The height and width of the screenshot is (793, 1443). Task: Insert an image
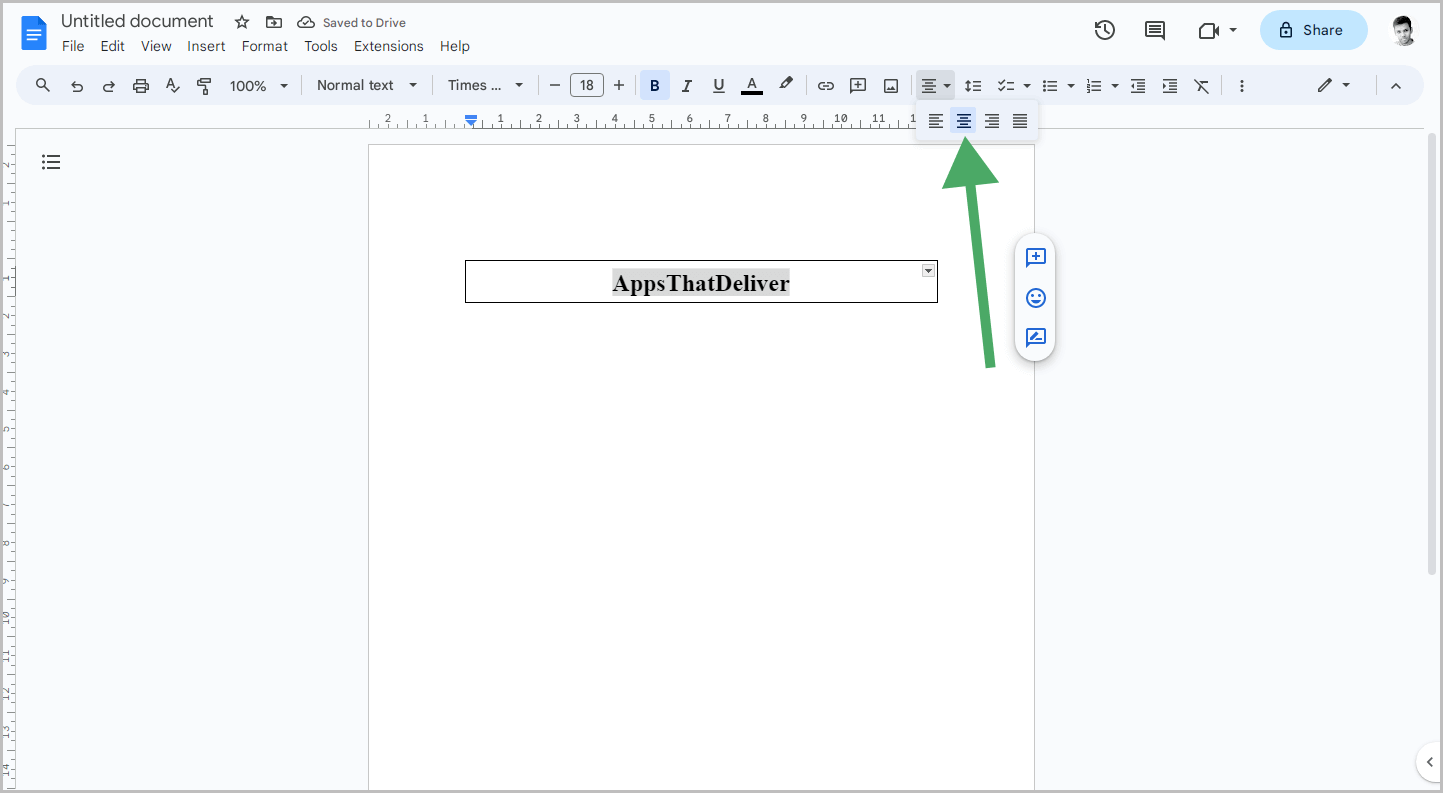890,85
